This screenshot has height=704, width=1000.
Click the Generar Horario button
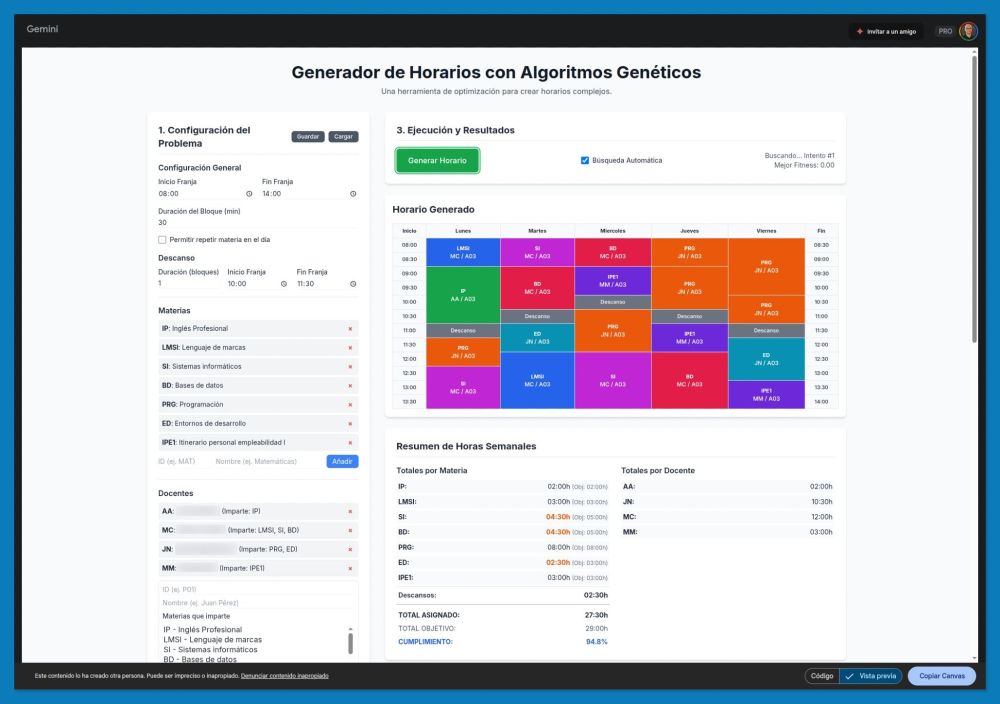[x=438, y=161]
